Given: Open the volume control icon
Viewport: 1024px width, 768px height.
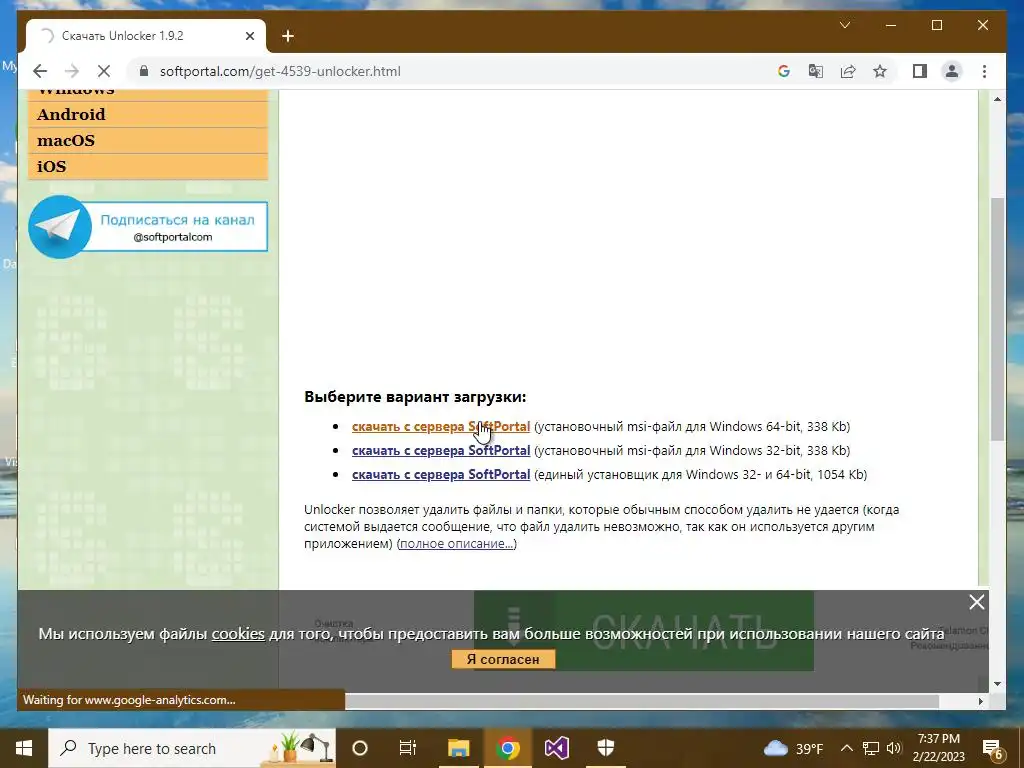Looking at the screenshot, I should [x=894, y=748].
